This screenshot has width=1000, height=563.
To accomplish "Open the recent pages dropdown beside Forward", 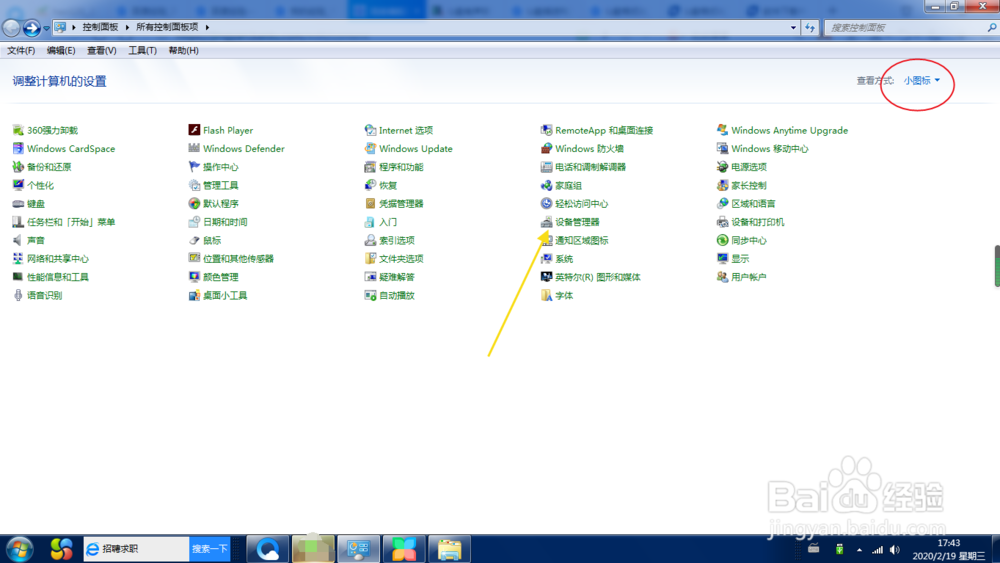I will coord(47,28).
